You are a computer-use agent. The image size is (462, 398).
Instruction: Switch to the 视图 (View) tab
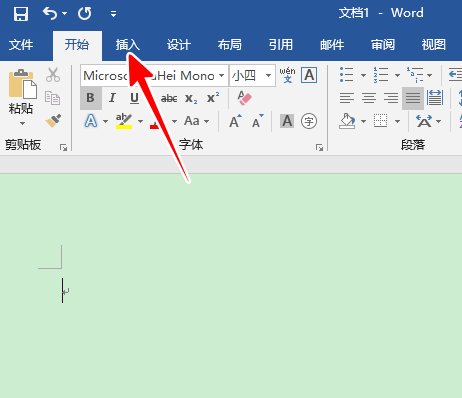point(433,45)
